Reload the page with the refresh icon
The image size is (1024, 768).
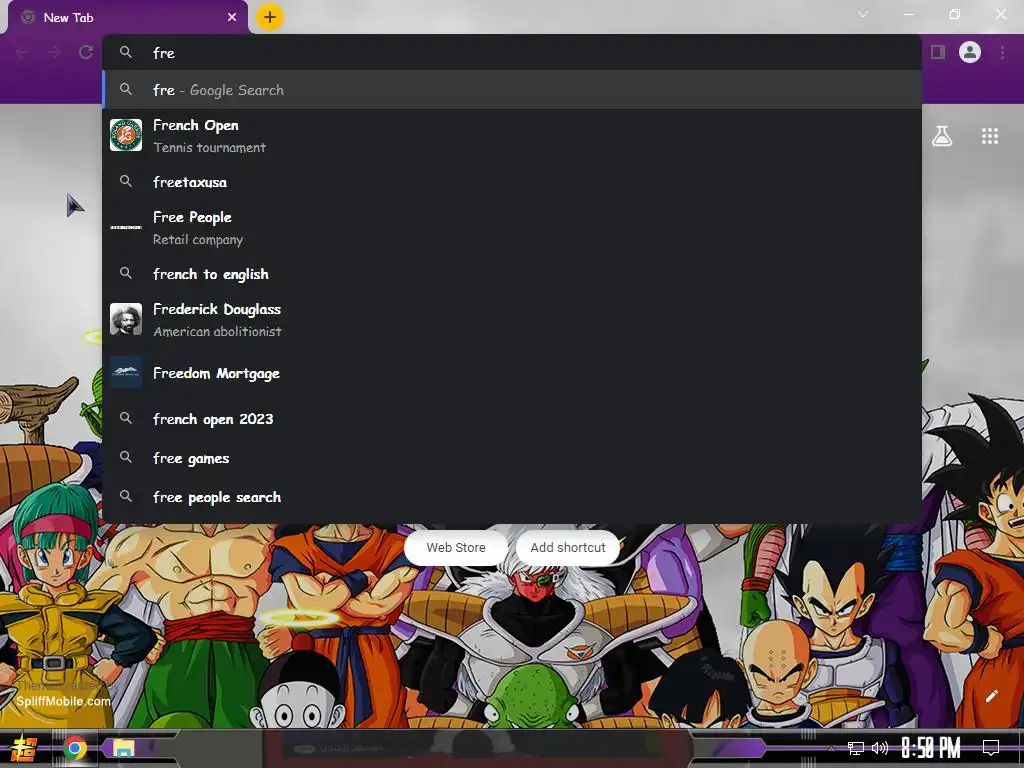pyautogui.click(x=86, y=52)
